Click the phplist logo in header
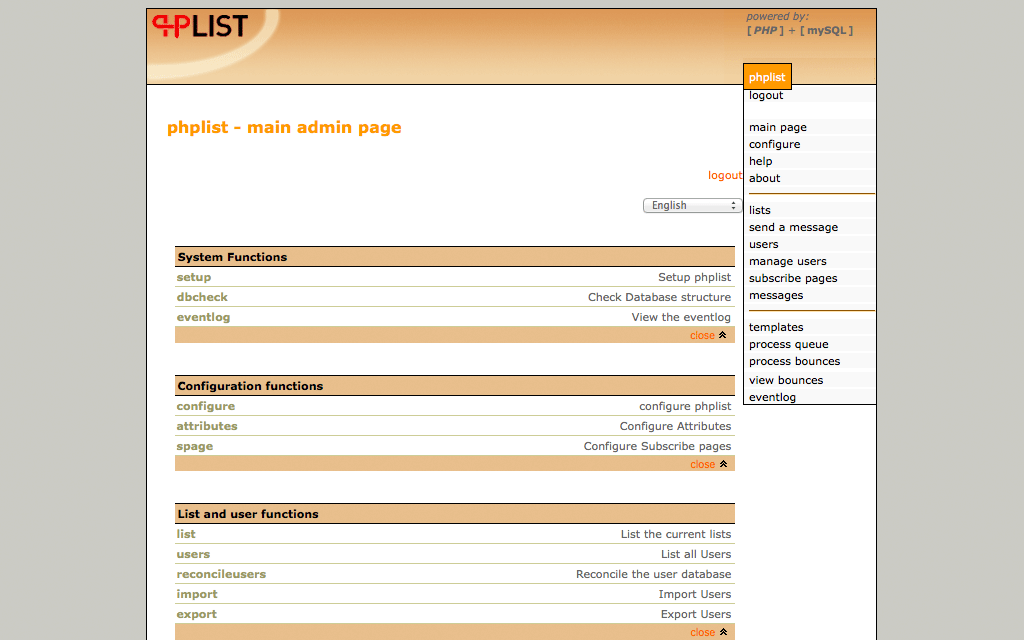The image size is (1024, 640). [x=200, y=26]
